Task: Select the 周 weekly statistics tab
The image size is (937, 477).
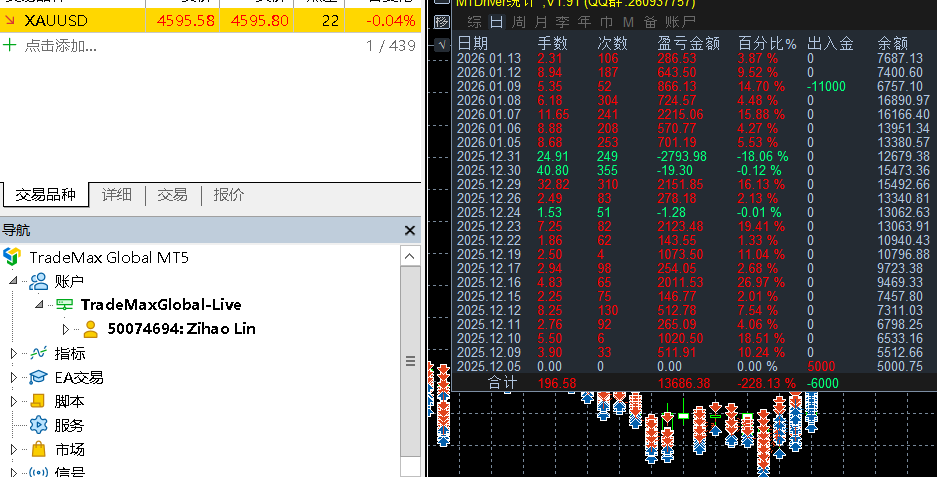Action: tap(519, 22)
